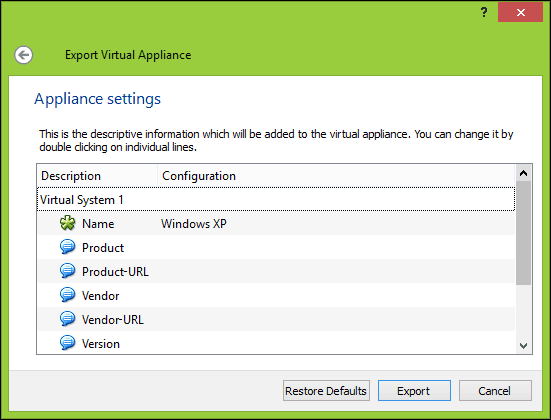The height and width of the screenshot is (420, 551).
Task: Click the Product-URL speech bubble icon
Action: click(x=67, y=271)
